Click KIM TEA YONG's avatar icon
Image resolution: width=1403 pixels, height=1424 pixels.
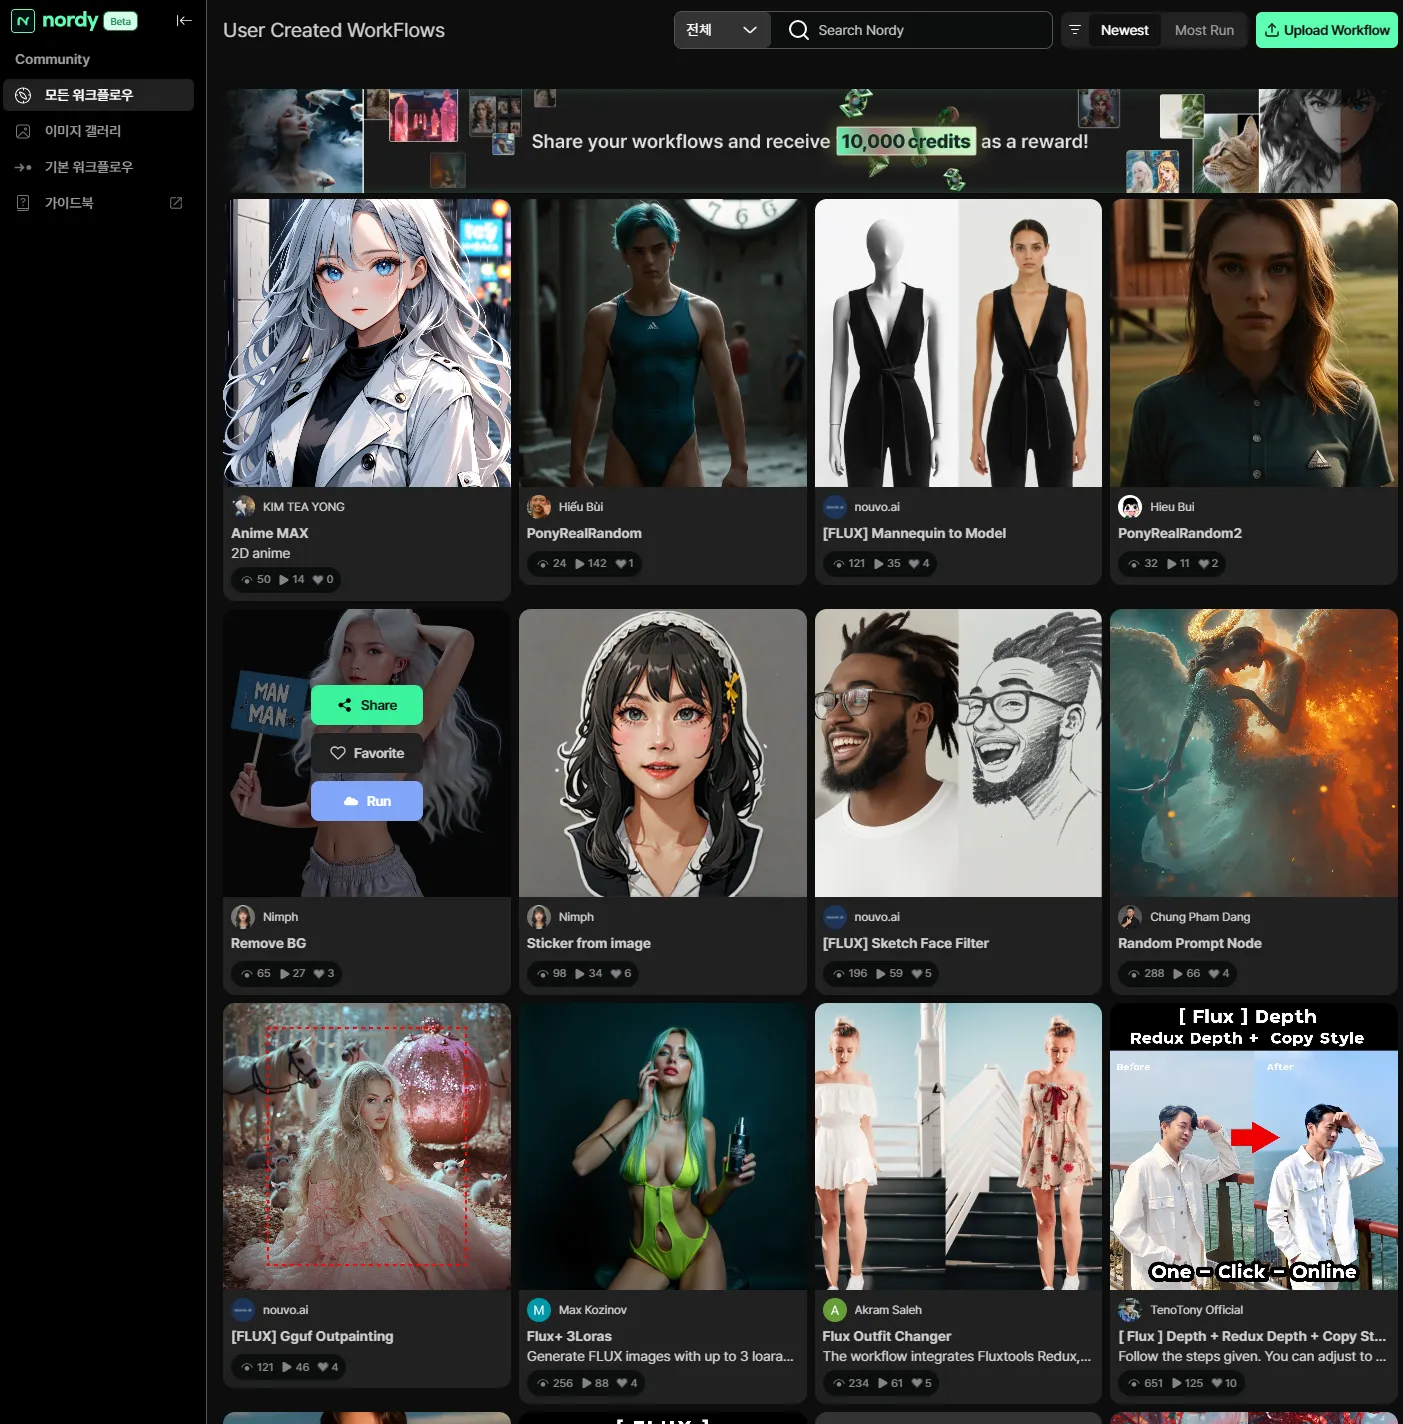coord(243,507)
